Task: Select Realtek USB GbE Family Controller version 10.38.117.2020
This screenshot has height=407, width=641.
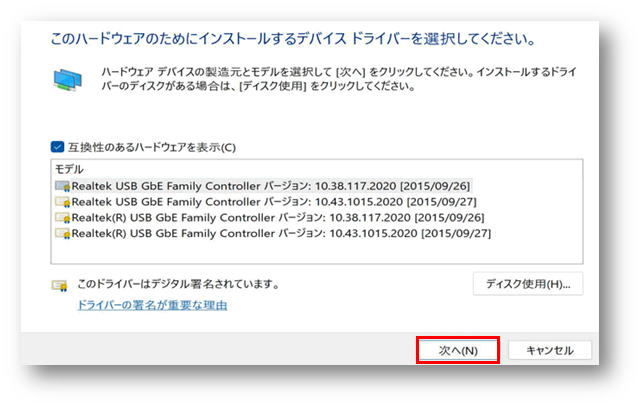Action: (263, 186)
